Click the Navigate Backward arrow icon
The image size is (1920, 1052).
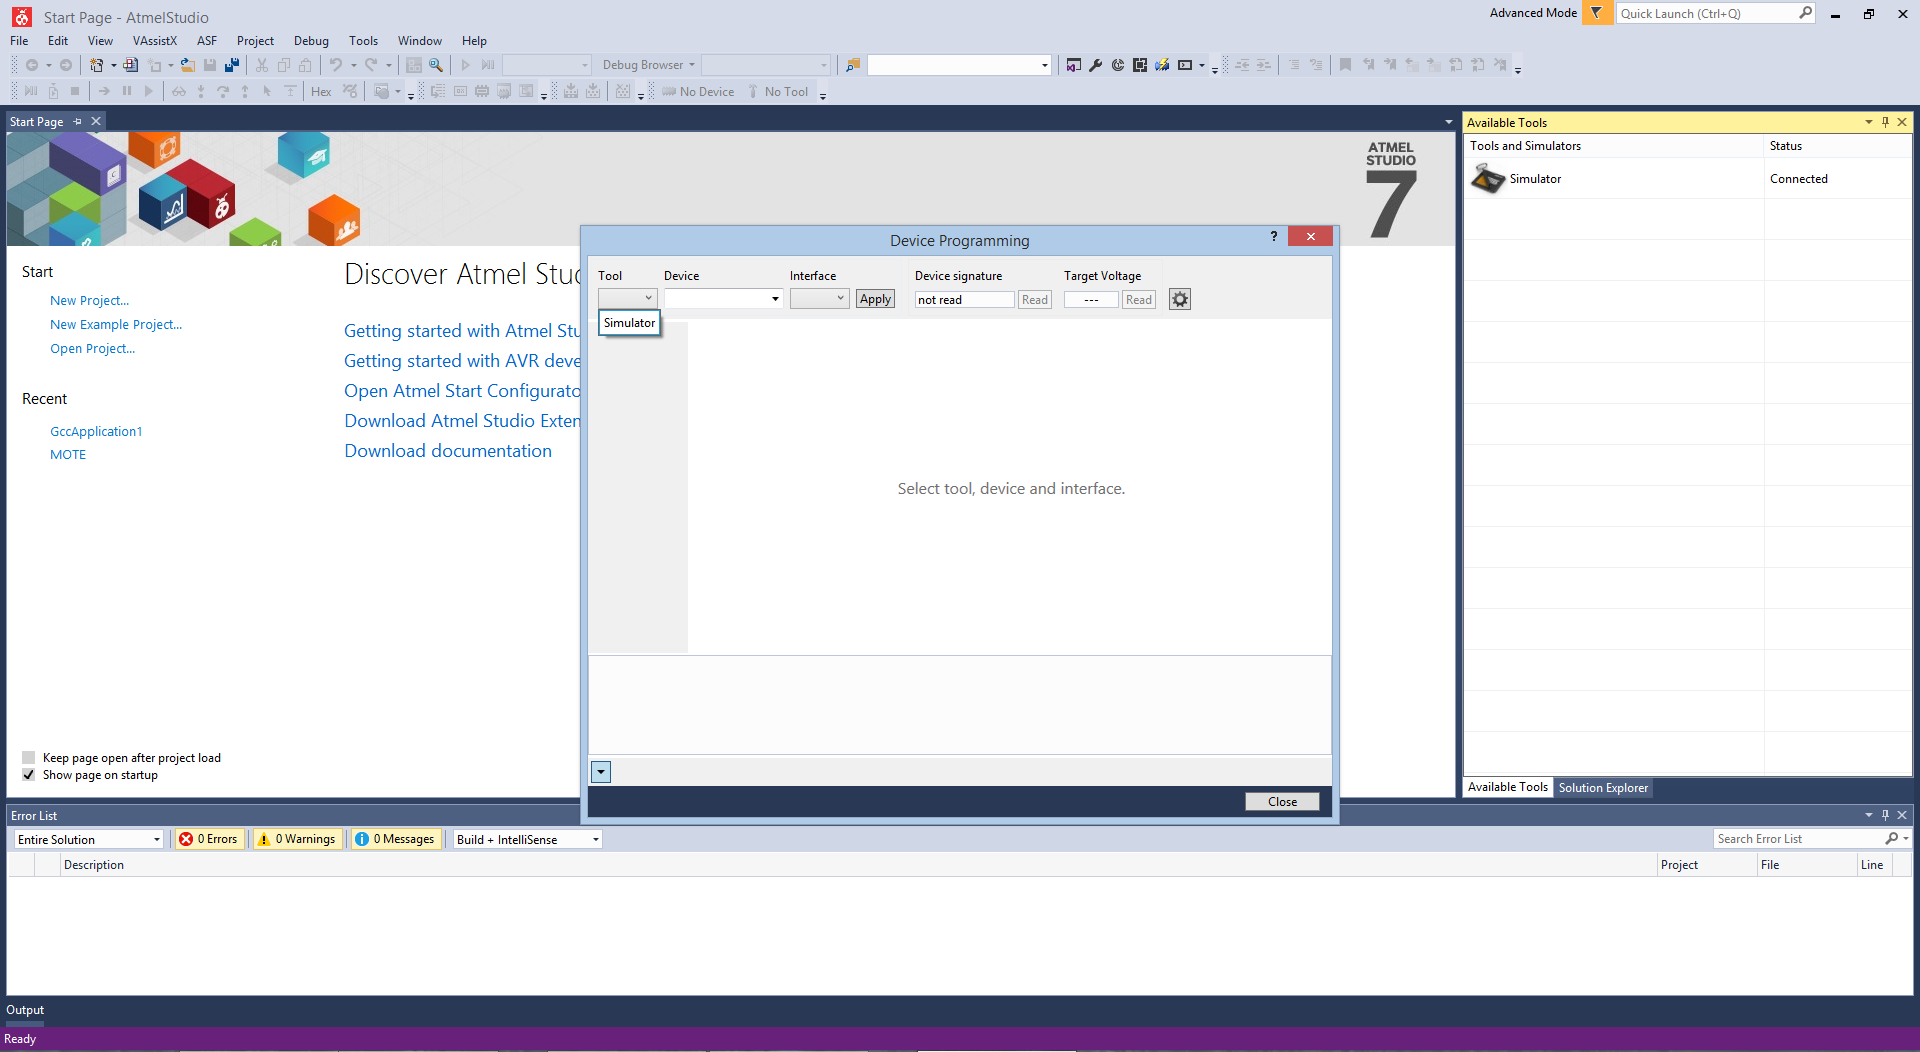[32, 65]
